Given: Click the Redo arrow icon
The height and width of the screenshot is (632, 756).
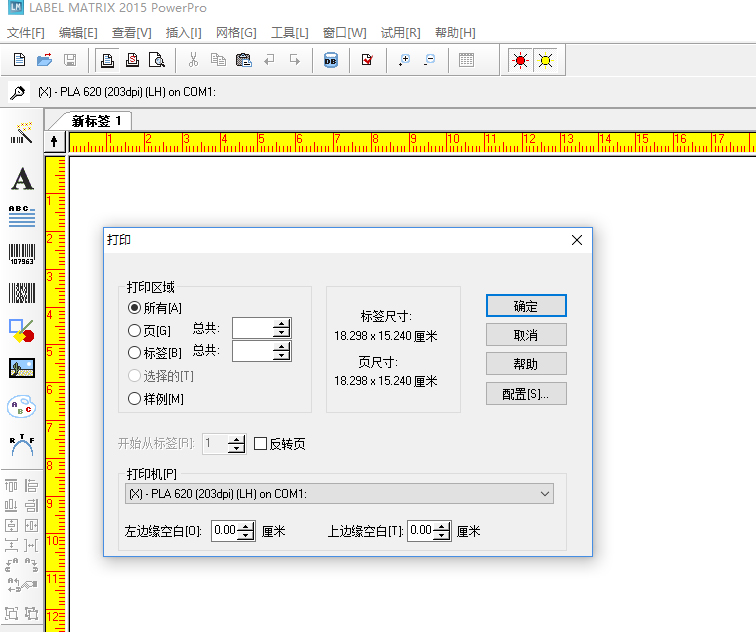Looking at the screenshot, I should 295,60.
